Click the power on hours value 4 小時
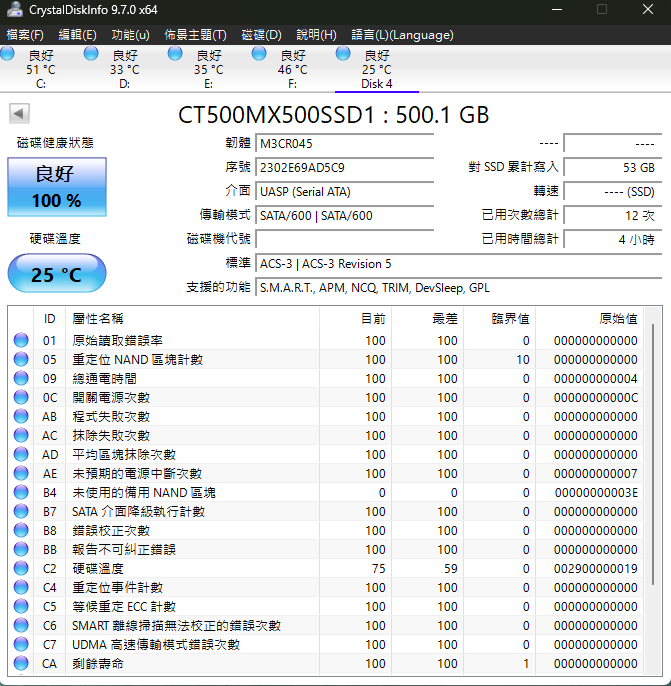 pos(613,240)
